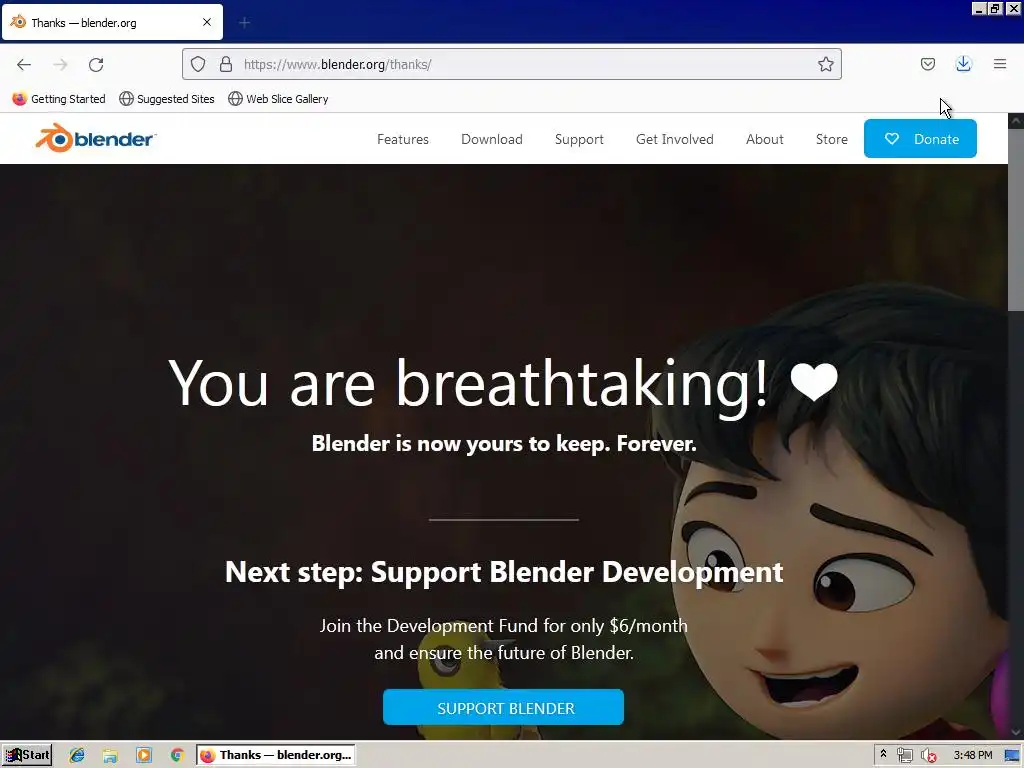Open the Features menu item

click(x=402, y=139)
